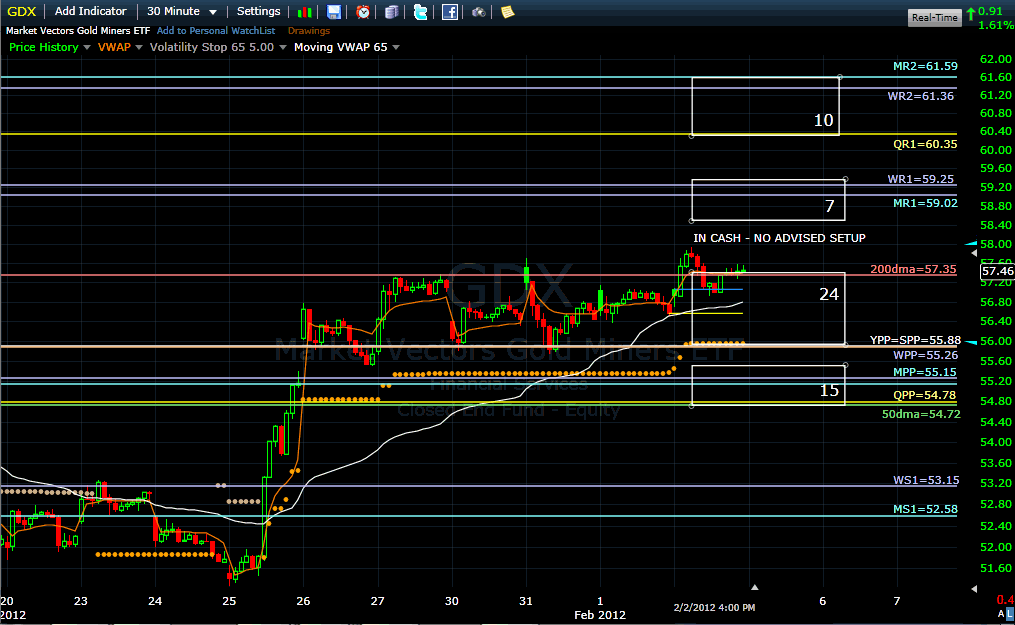Screen dimensions: 1015x625
Task: Click the floppy disk save icon
Action: pos(333,12)
